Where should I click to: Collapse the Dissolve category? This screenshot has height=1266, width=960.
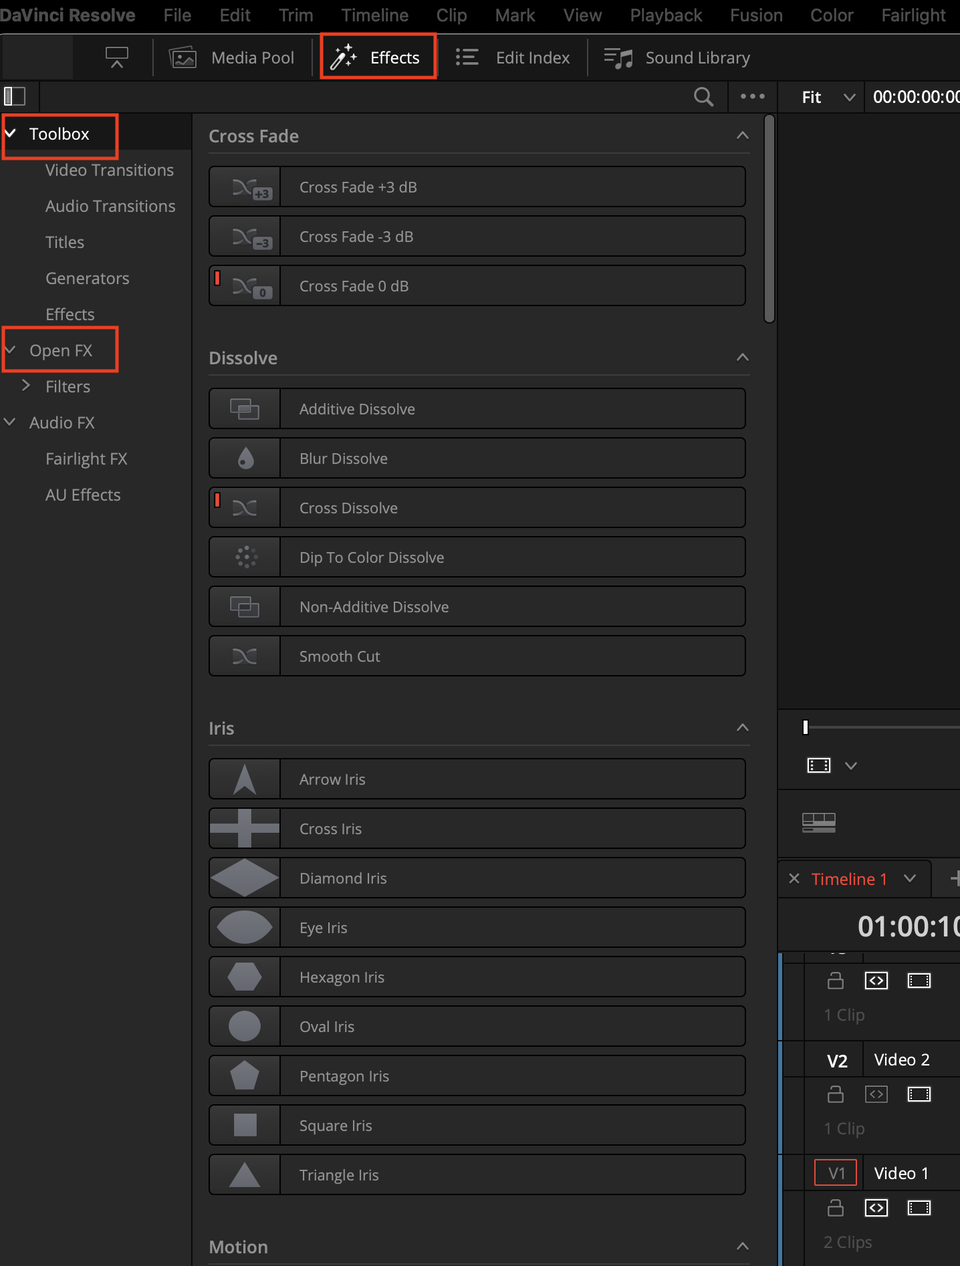pyautogui.click(x=742, y=357)
